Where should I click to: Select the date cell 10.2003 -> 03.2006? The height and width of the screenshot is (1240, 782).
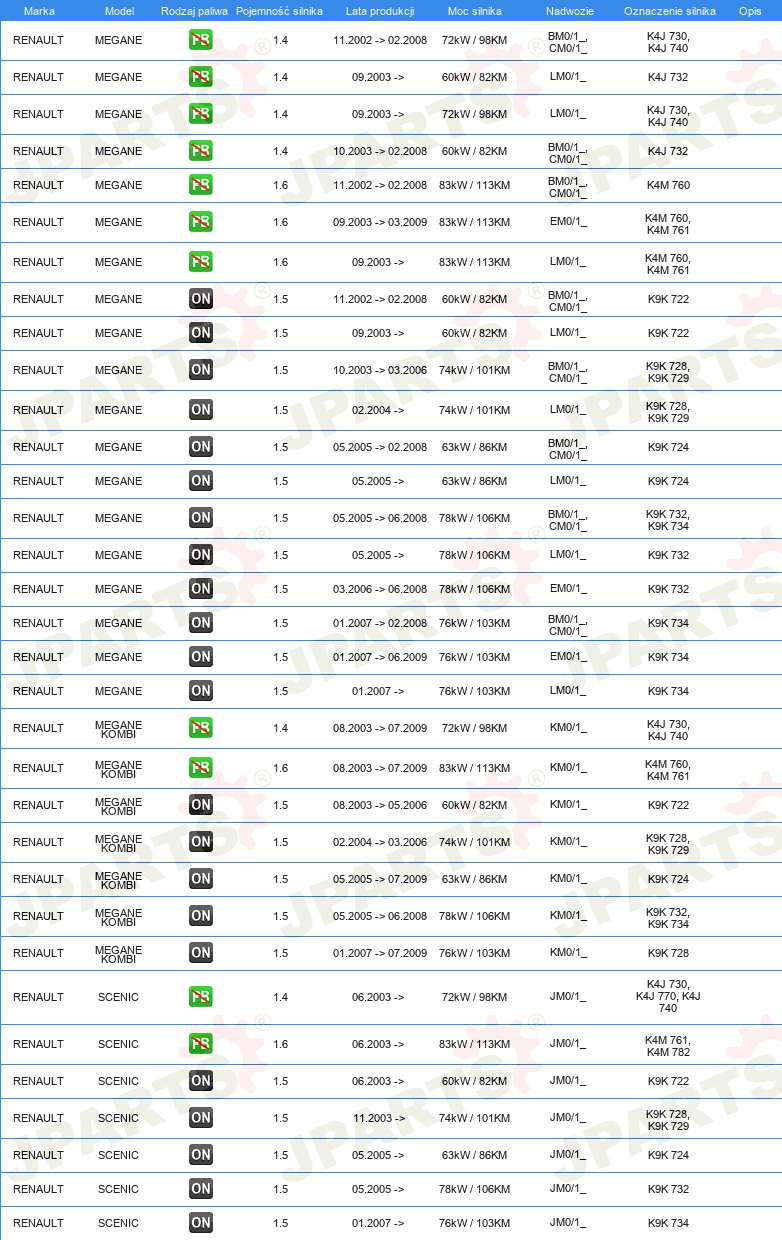[x=380, y=371]
